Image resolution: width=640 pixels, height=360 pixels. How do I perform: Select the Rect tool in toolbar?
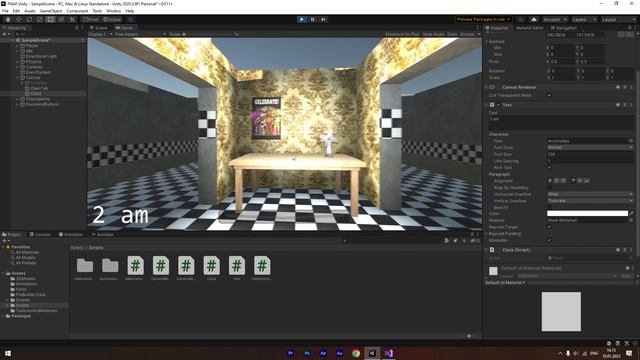[x=51, y=19]
